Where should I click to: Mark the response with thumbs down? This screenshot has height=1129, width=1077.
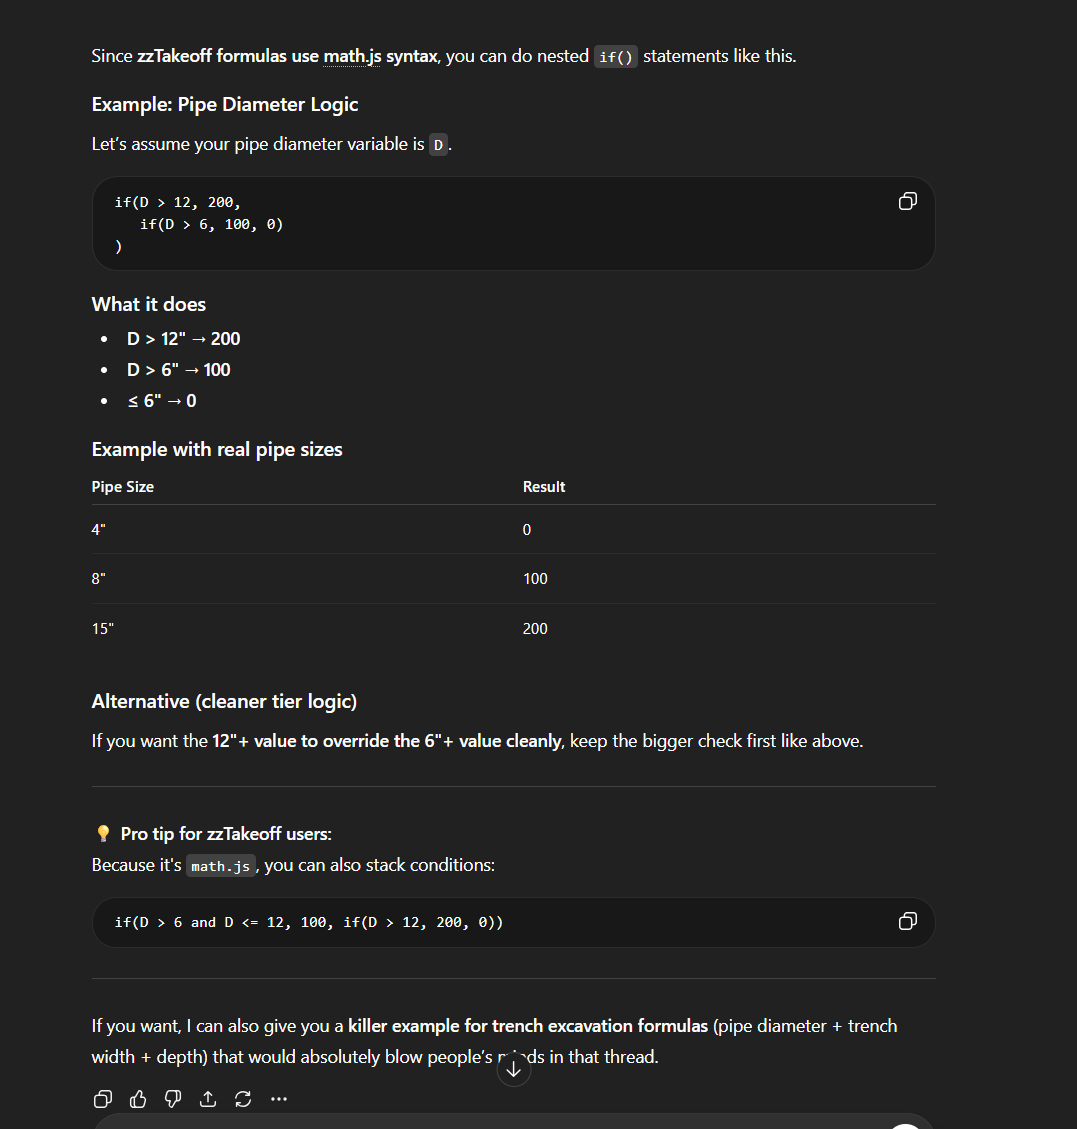pos(173,1099)
